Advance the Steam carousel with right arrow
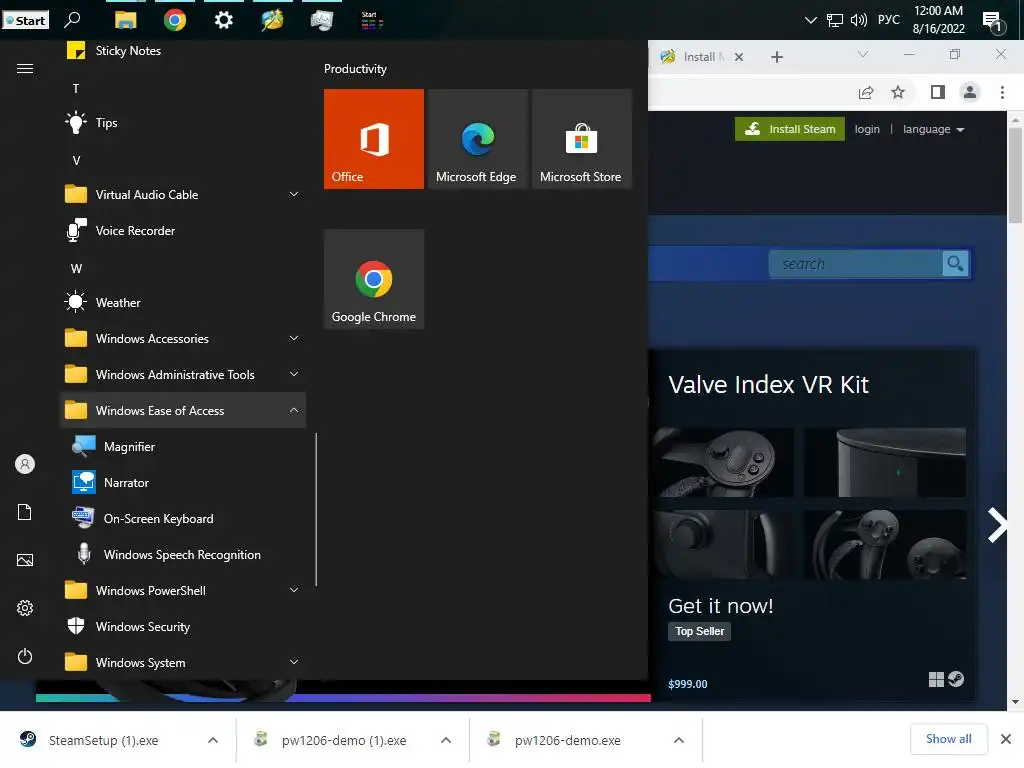 coord(997,525)
